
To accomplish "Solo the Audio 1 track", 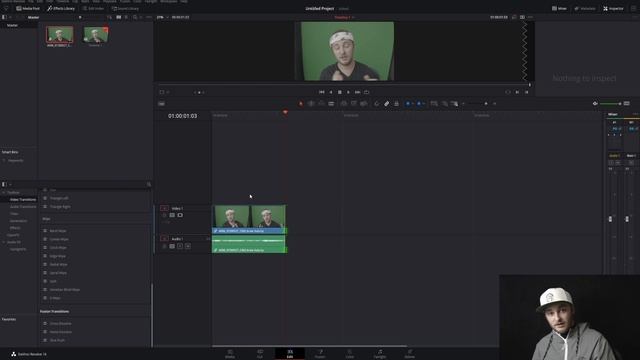I will (180, 246).
